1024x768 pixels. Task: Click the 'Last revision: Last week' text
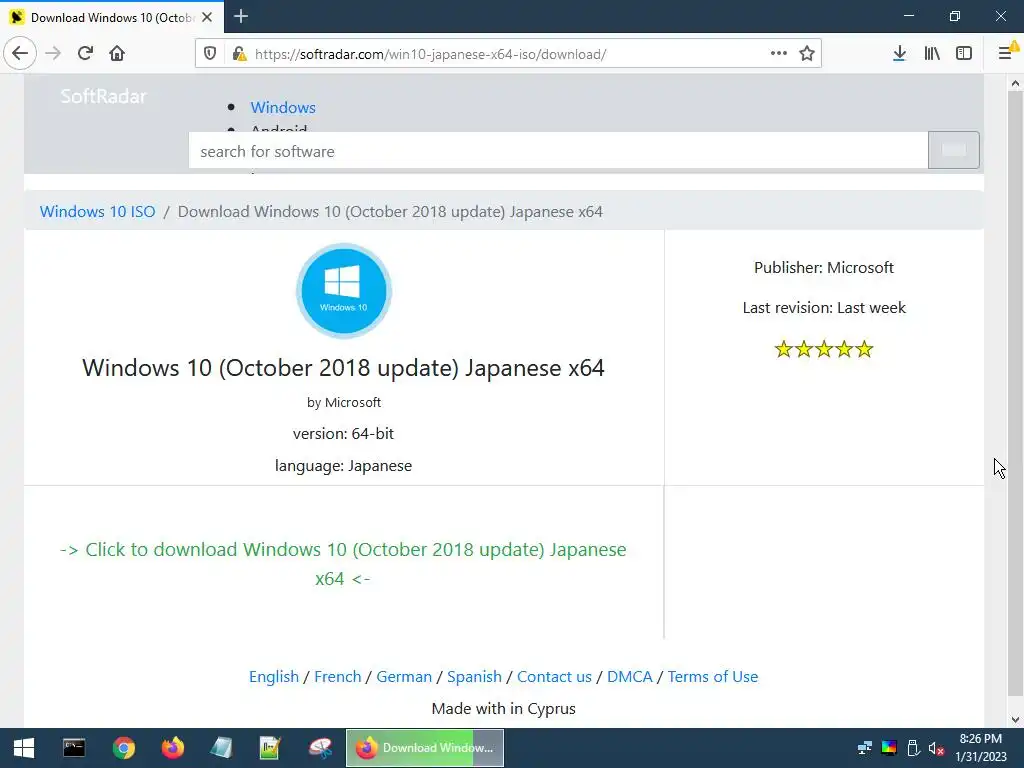824,308
